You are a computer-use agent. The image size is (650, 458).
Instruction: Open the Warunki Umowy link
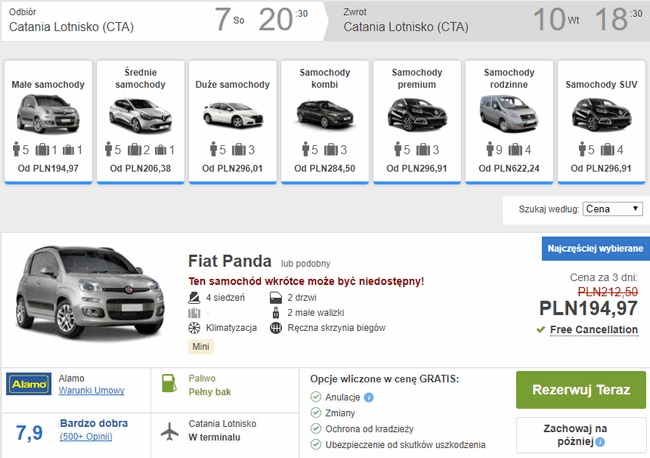pos(91,390)
